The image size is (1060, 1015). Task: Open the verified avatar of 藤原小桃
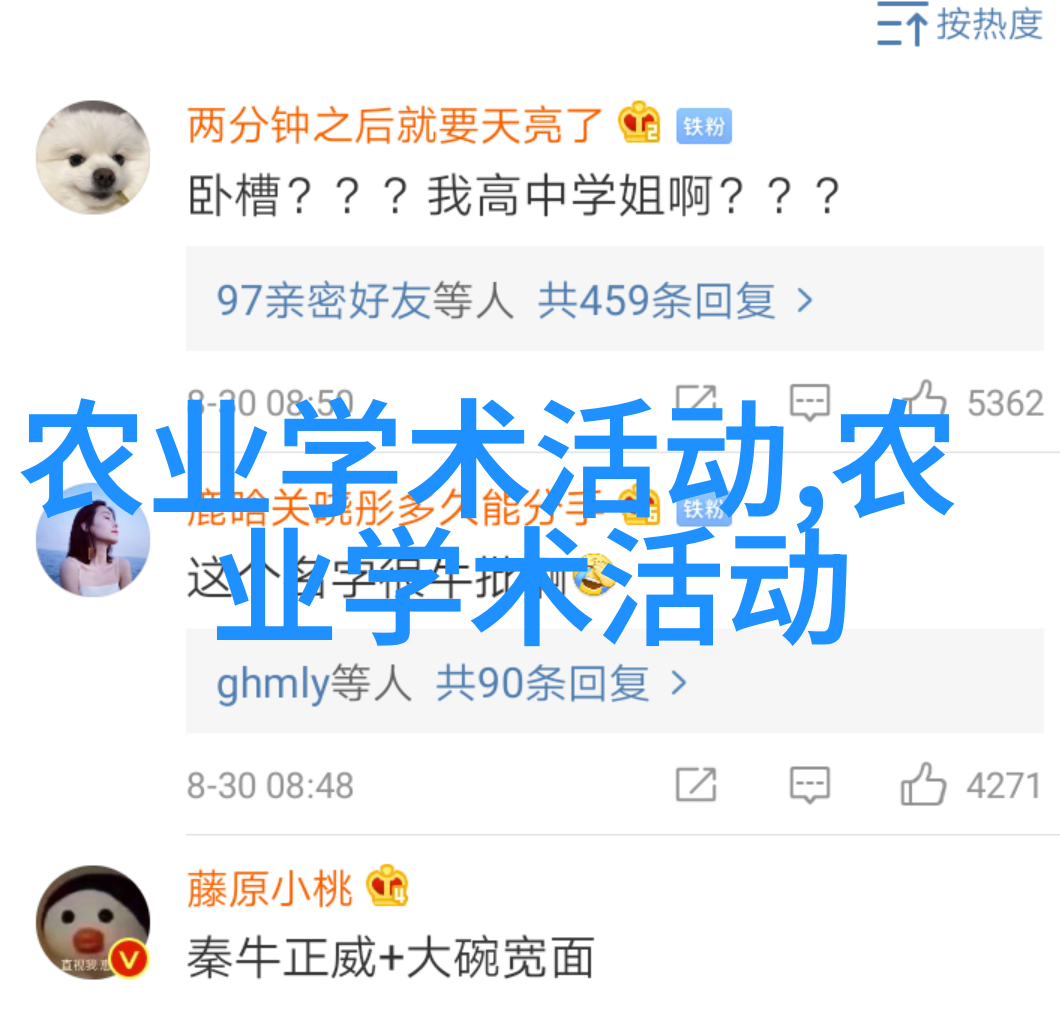pos(93,922)
